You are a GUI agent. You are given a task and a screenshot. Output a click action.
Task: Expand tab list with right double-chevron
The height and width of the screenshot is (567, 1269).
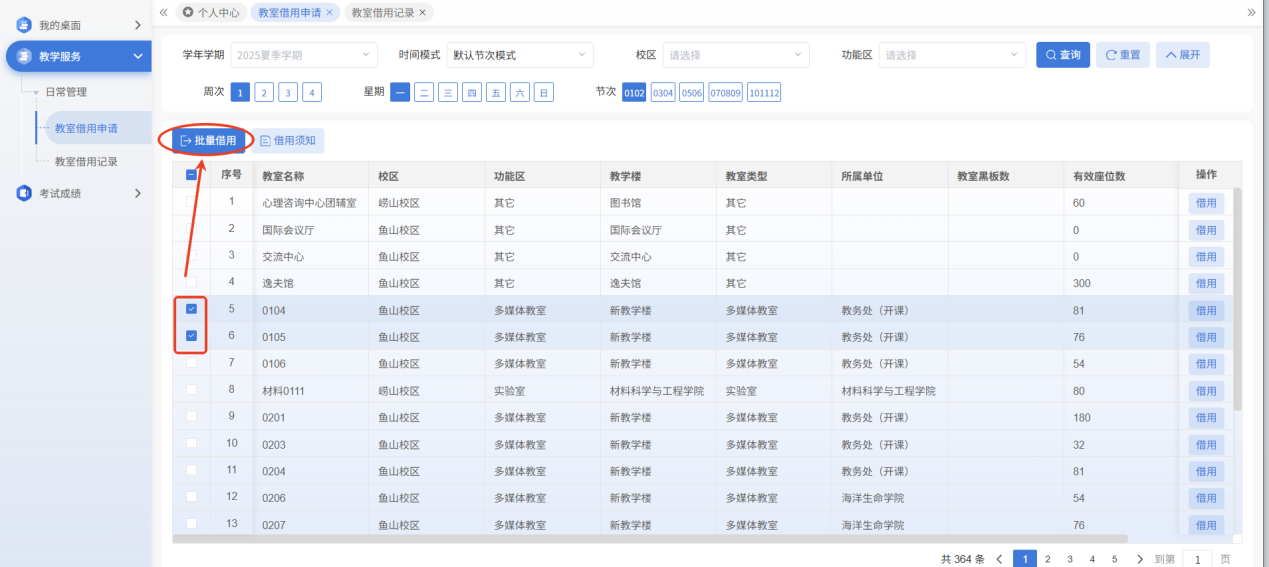[1251, 12]
